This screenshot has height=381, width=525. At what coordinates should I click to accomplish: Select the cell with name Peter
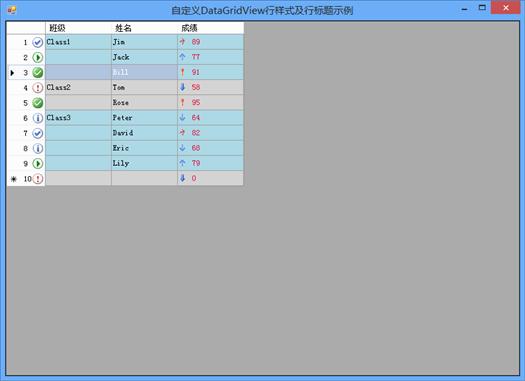144,118
